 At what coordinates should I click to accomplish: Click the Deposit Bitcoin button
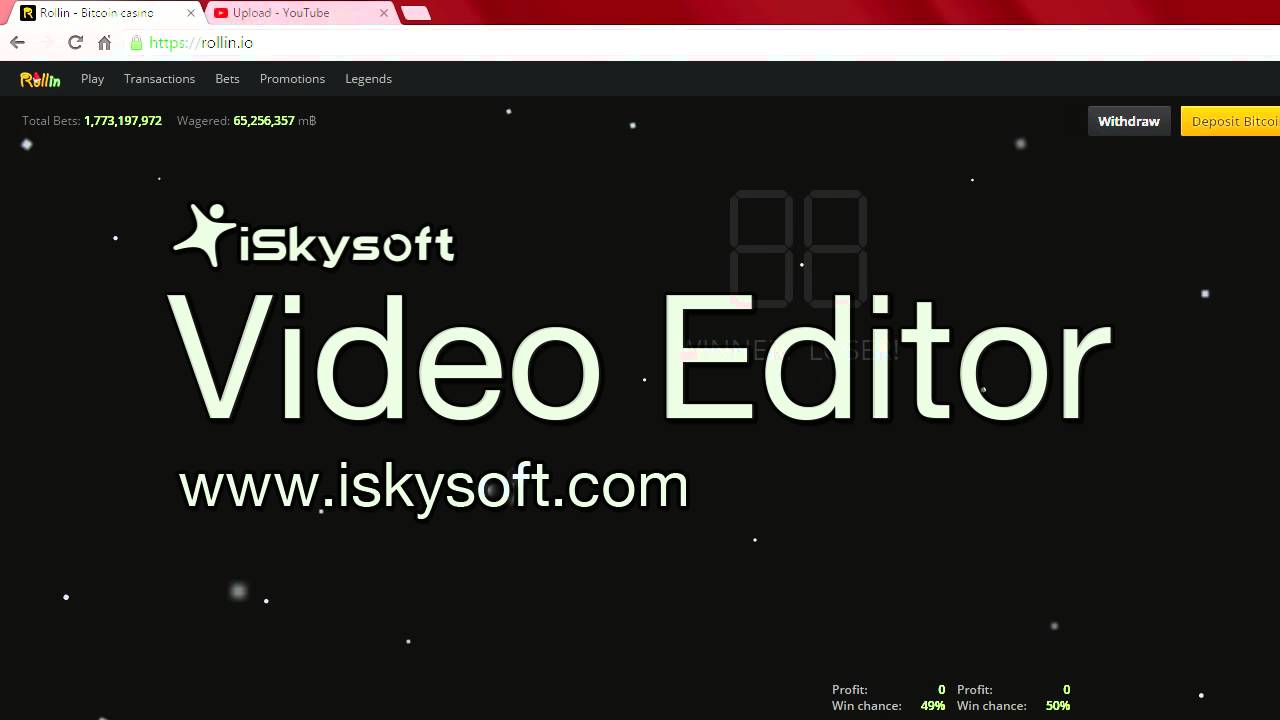pyautogui.click(x=1231, y=121)
